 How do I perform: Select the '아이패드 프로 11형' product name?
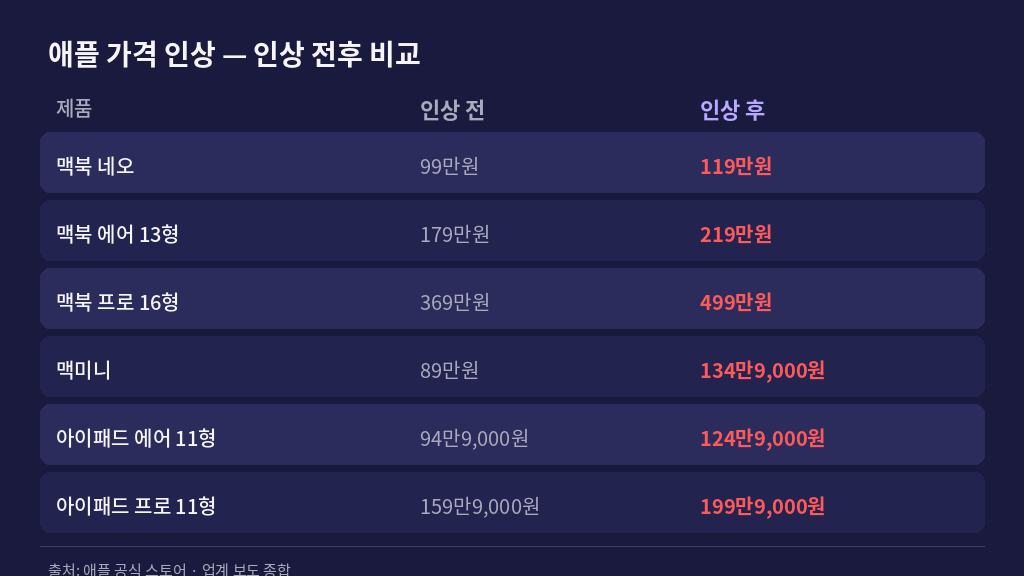[x=136, y=506]
